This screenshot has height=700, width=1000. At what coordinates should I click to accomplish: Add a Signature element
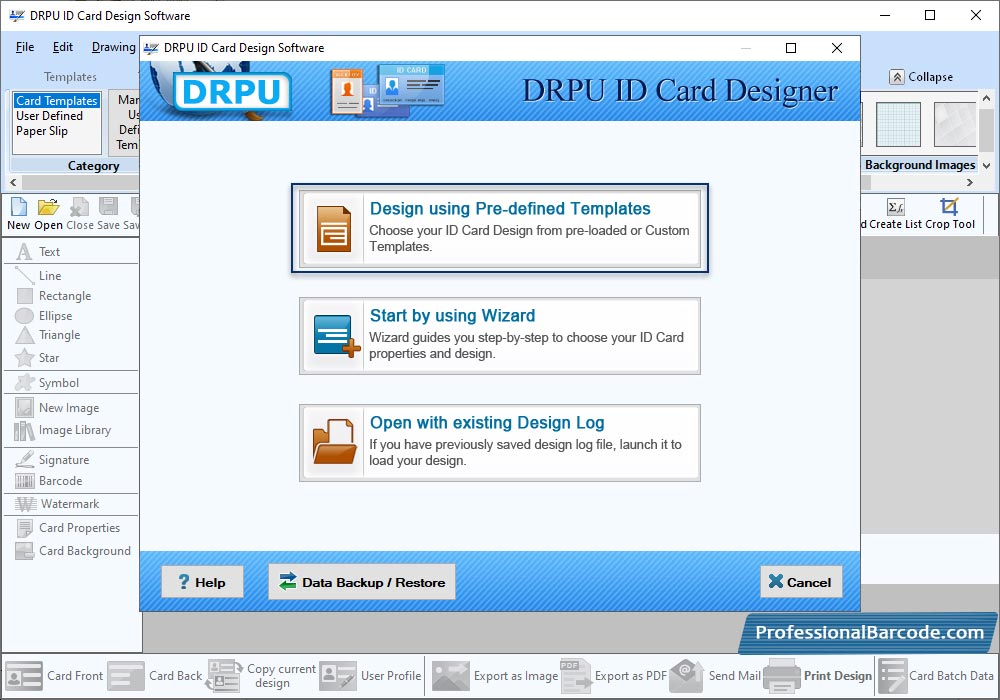(x=52, y=460)
